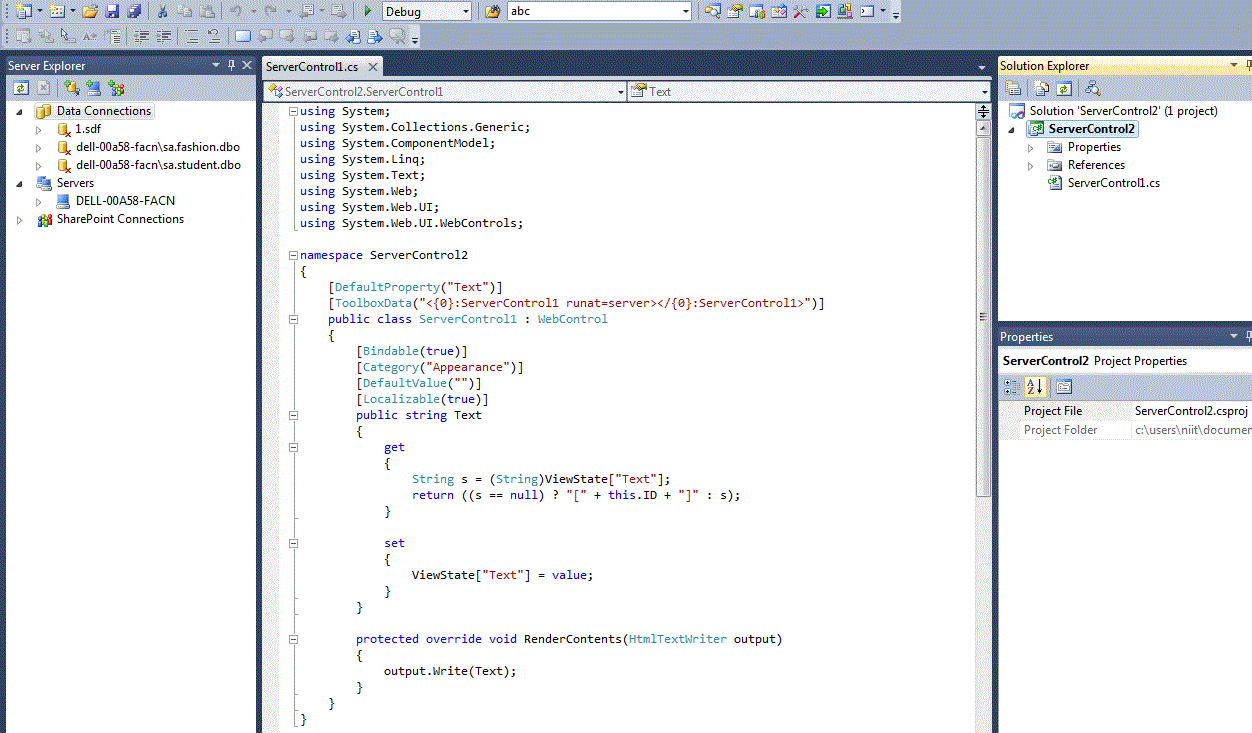Toggle auto-hide pin on Solution Explorer
This screenshot has width=1252, height=733.
[x=1247, y=65]
